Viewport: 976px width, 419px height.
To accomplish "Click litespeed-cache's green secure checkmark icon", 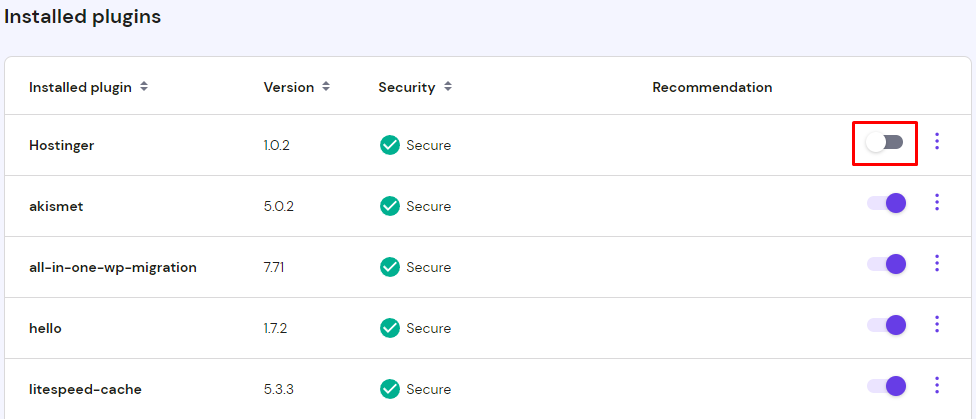I will 390,389.
